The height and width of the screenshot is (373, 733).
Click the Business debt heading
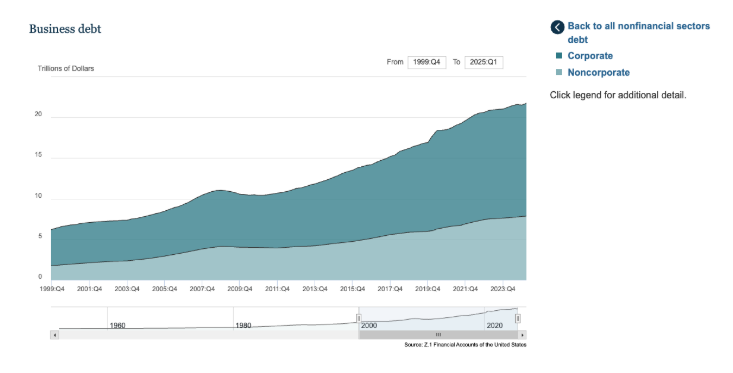pyautogui.click(x=65, y=29)
